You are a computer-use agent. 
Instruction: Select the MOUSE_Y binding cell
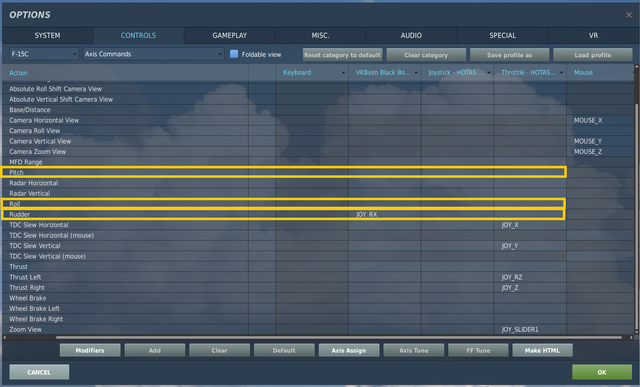click(600, 141)
